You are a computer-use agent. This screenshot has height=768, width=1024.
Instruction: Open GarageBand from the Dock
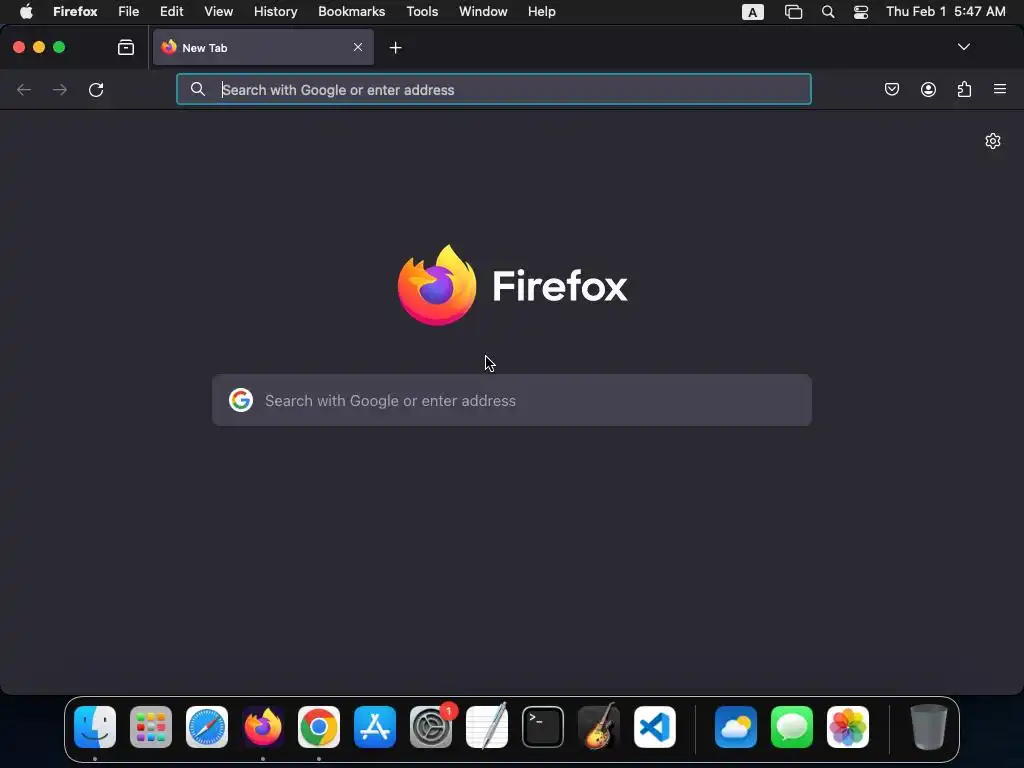pyautogui.click(x=599, y=727)
